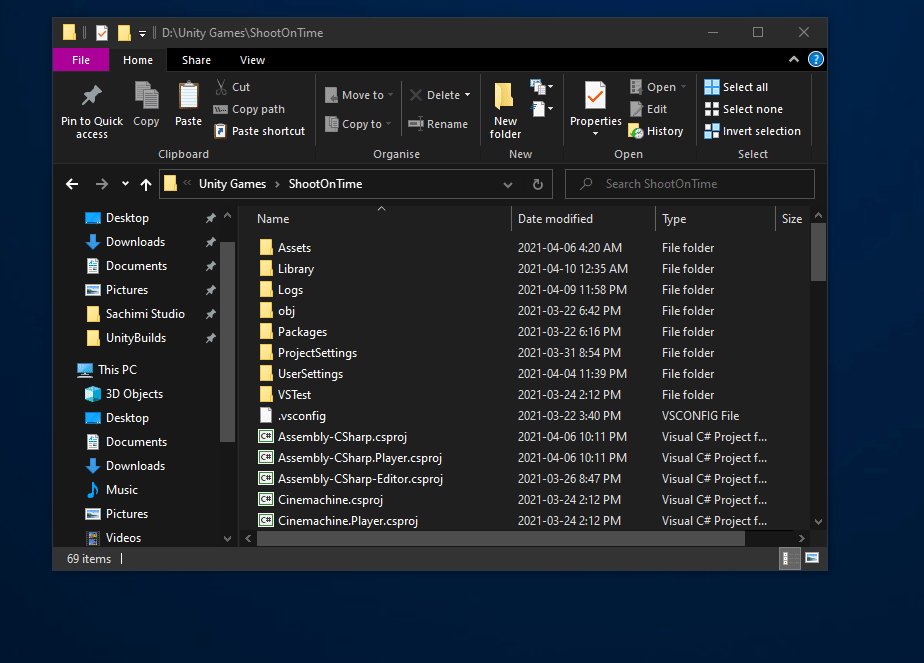Click the New folder quick access toolbar icon
Screen dimensions: 924x663
click(124, 32)
